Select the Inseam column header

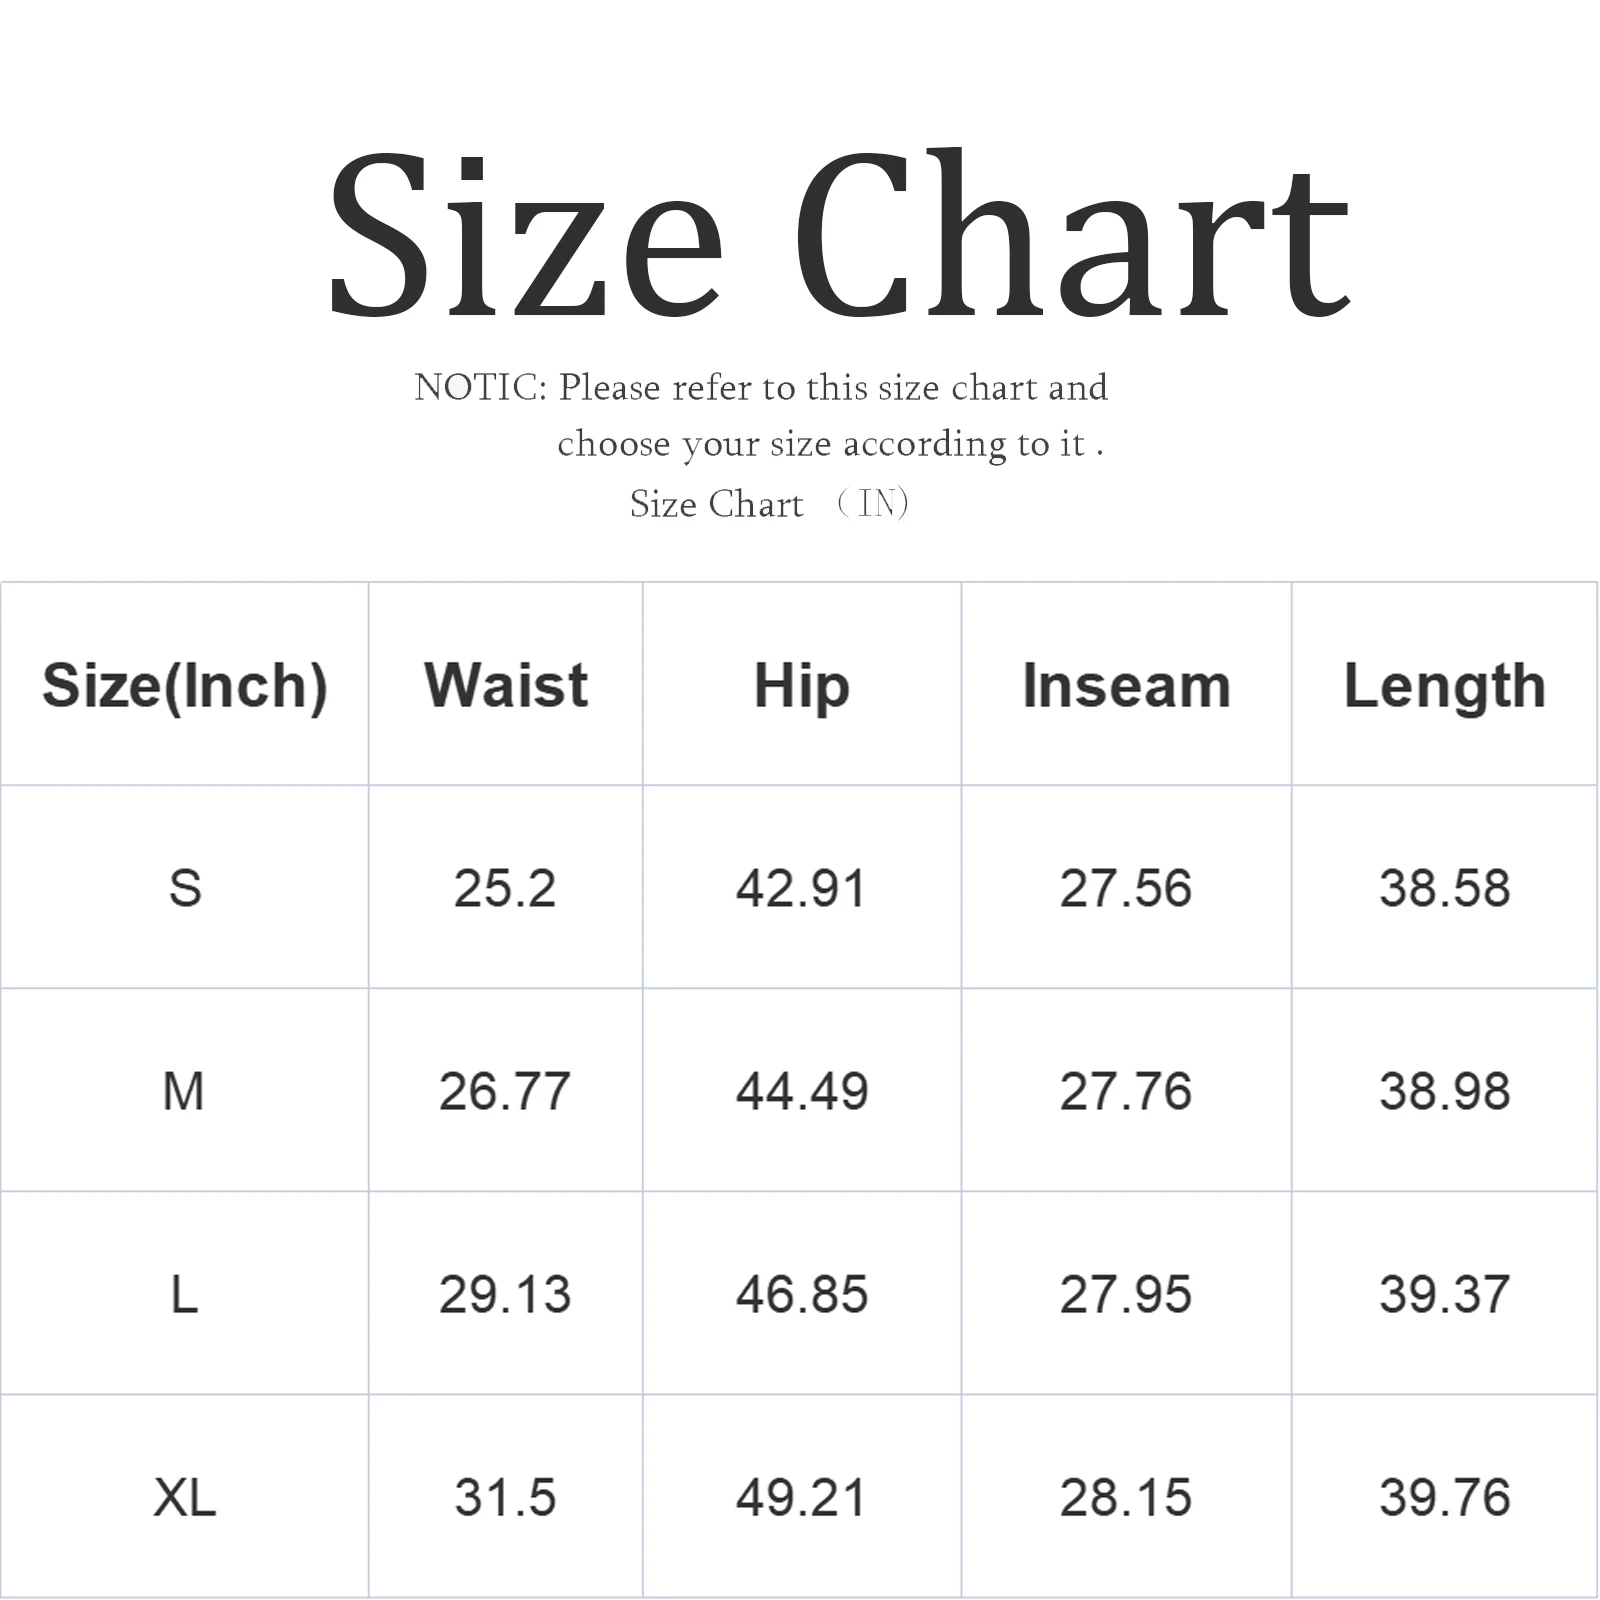click(x=1126, y=686)
